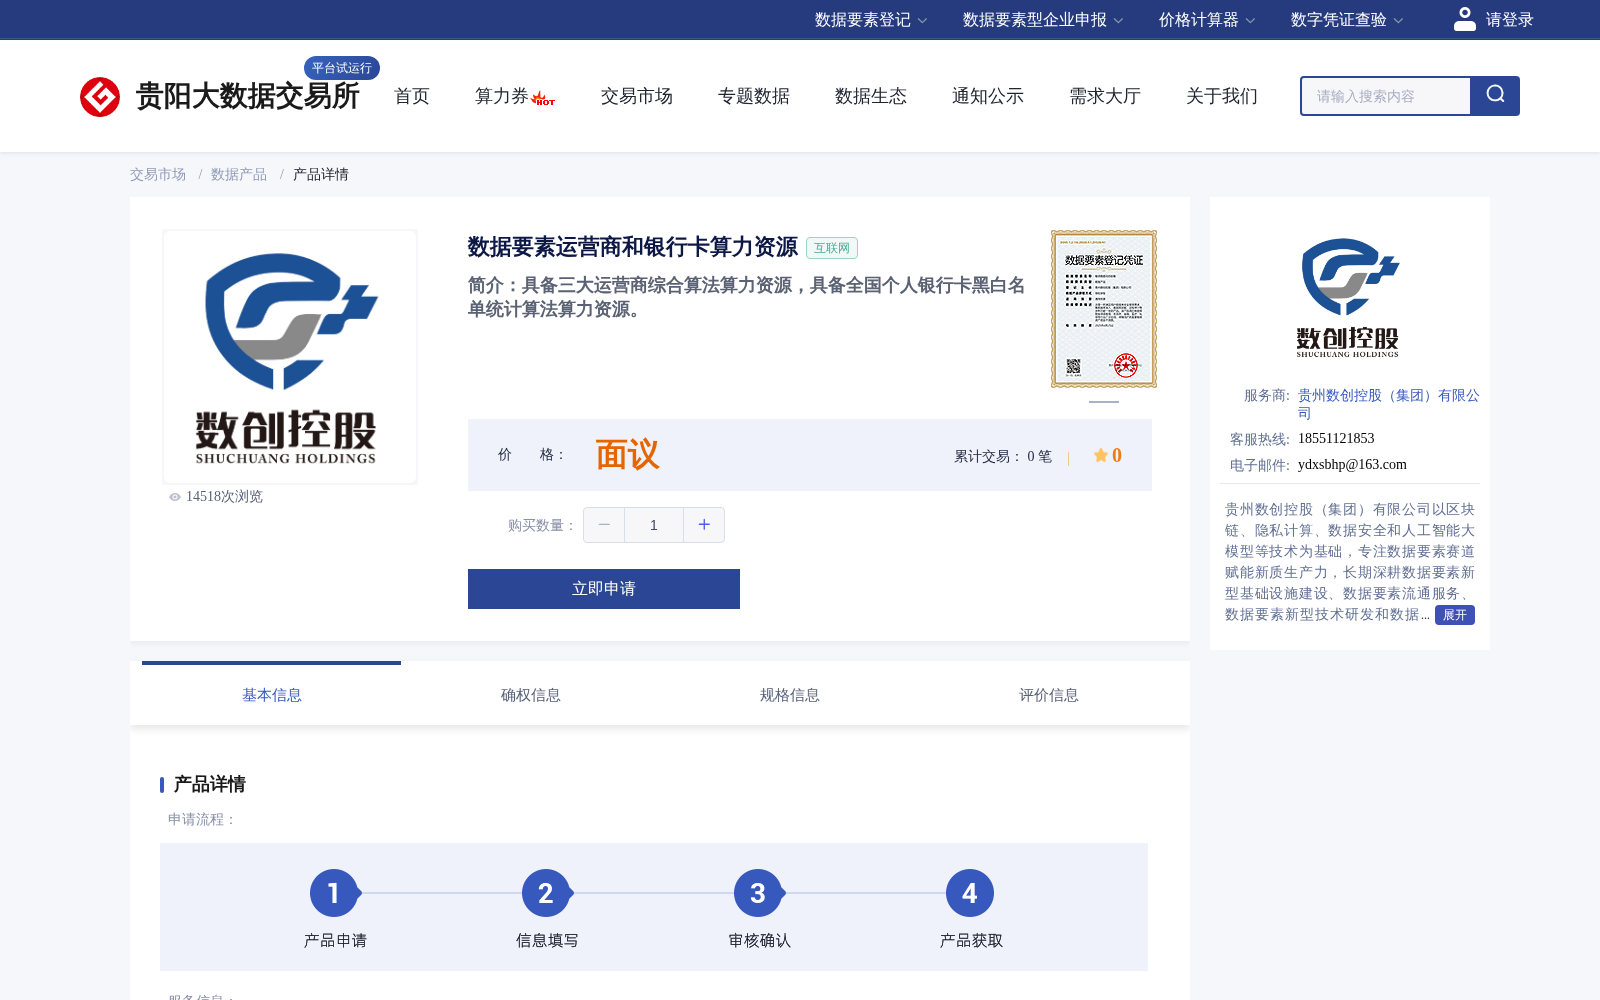The width and height of the screenshot is (1600, 1000).
Task: Click the 互联网 tag label
Action: 832,248
